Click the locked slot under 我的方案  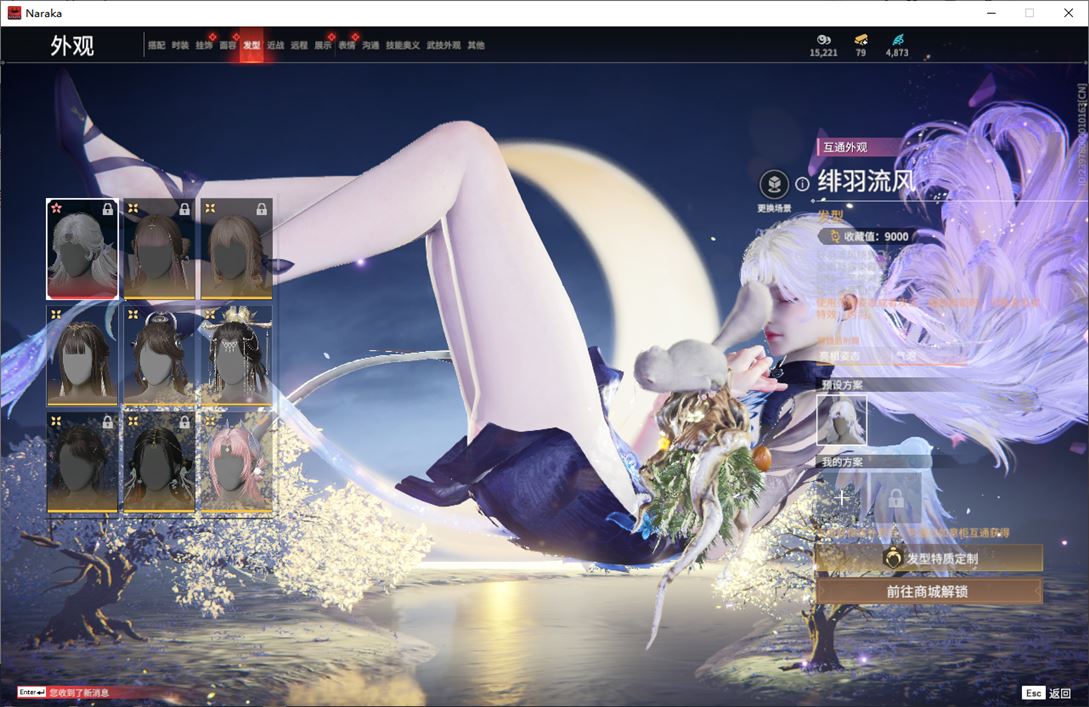pos(894,497)
